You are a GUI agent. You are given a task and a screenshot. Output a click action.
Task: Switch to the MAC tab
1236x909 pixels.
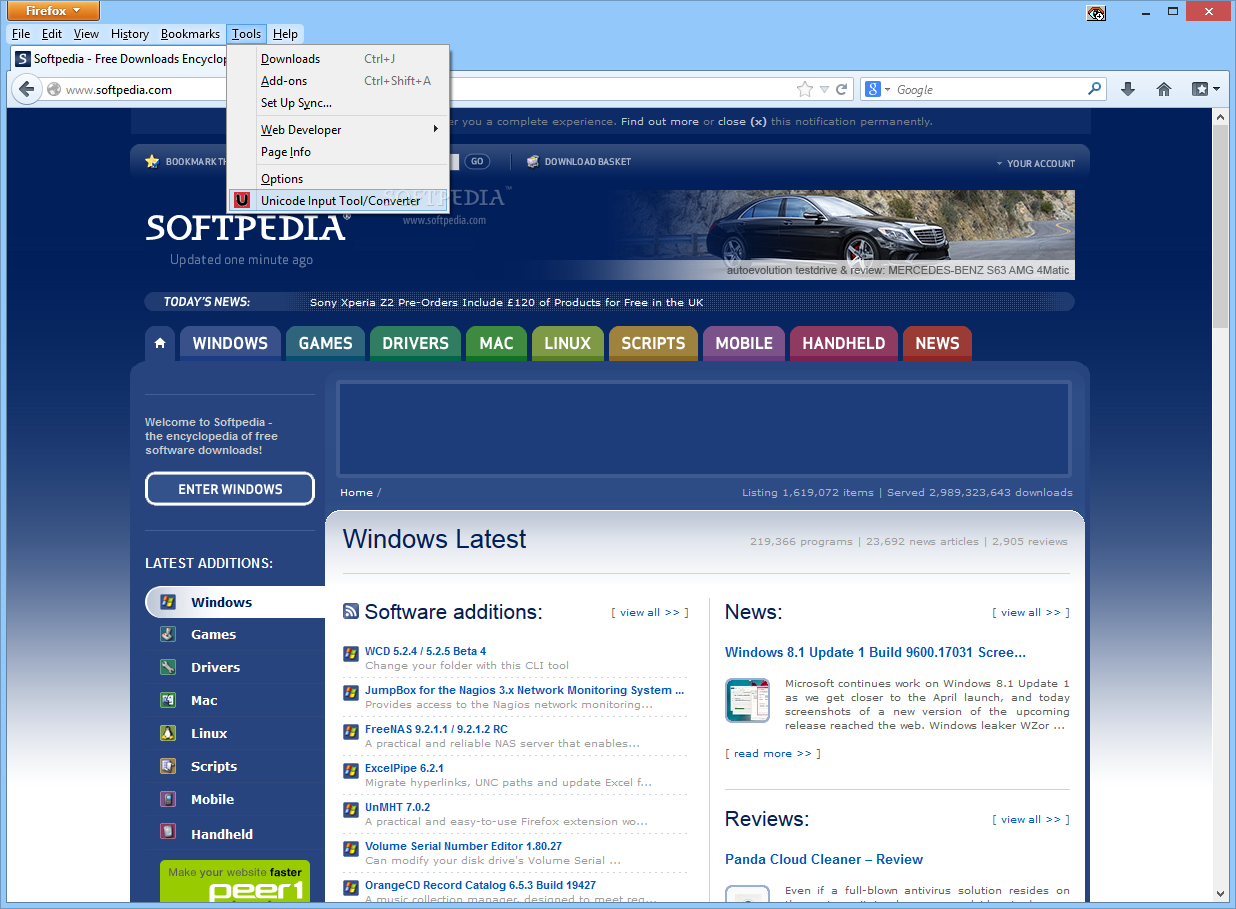click(496, 343)
